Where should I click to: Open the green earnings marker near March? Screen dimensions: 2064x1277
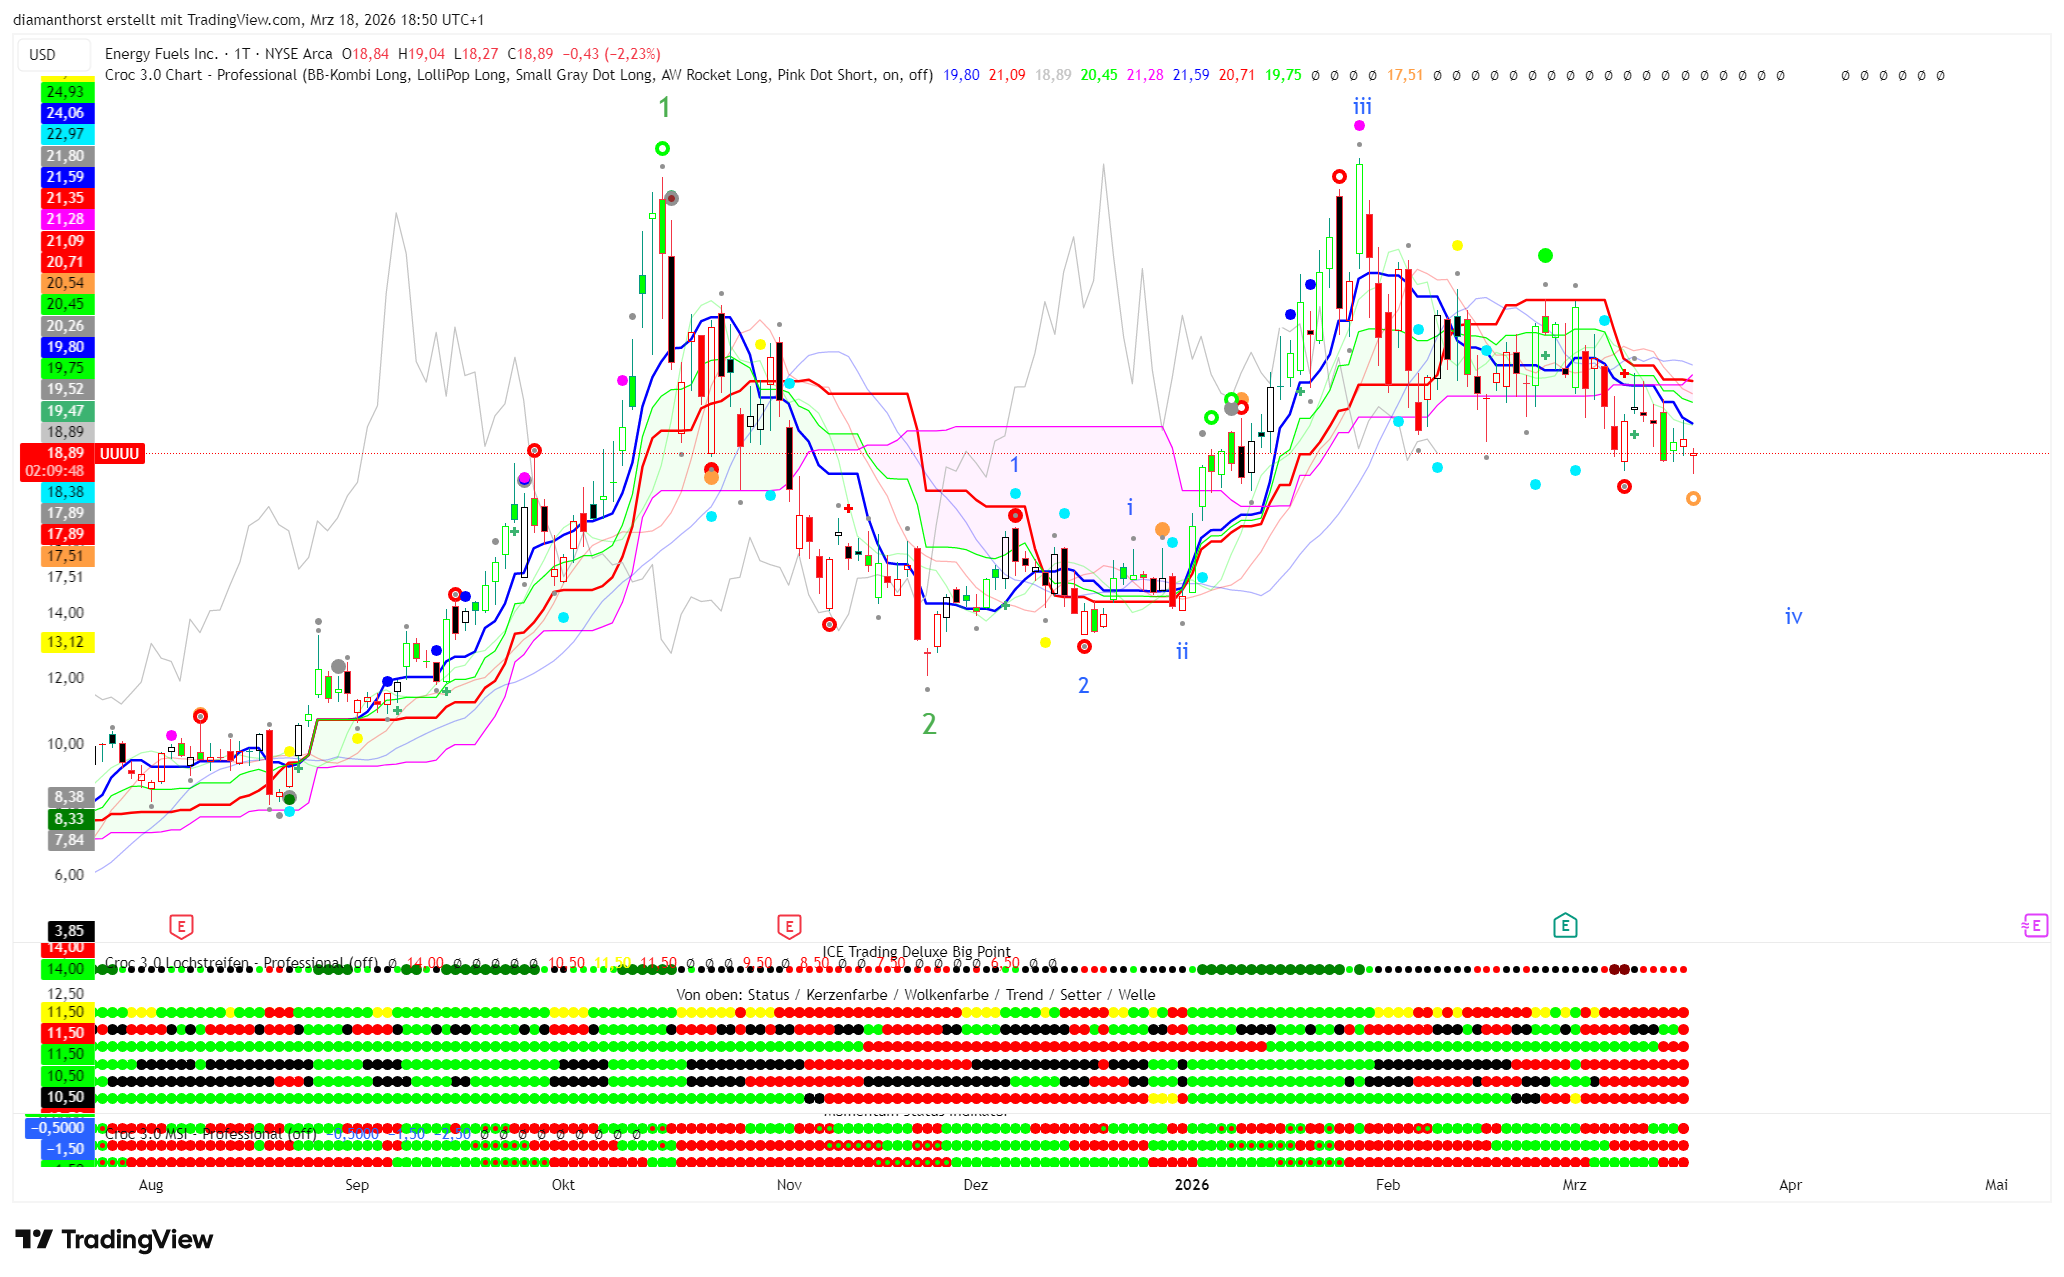click(x=1565, y=926)
